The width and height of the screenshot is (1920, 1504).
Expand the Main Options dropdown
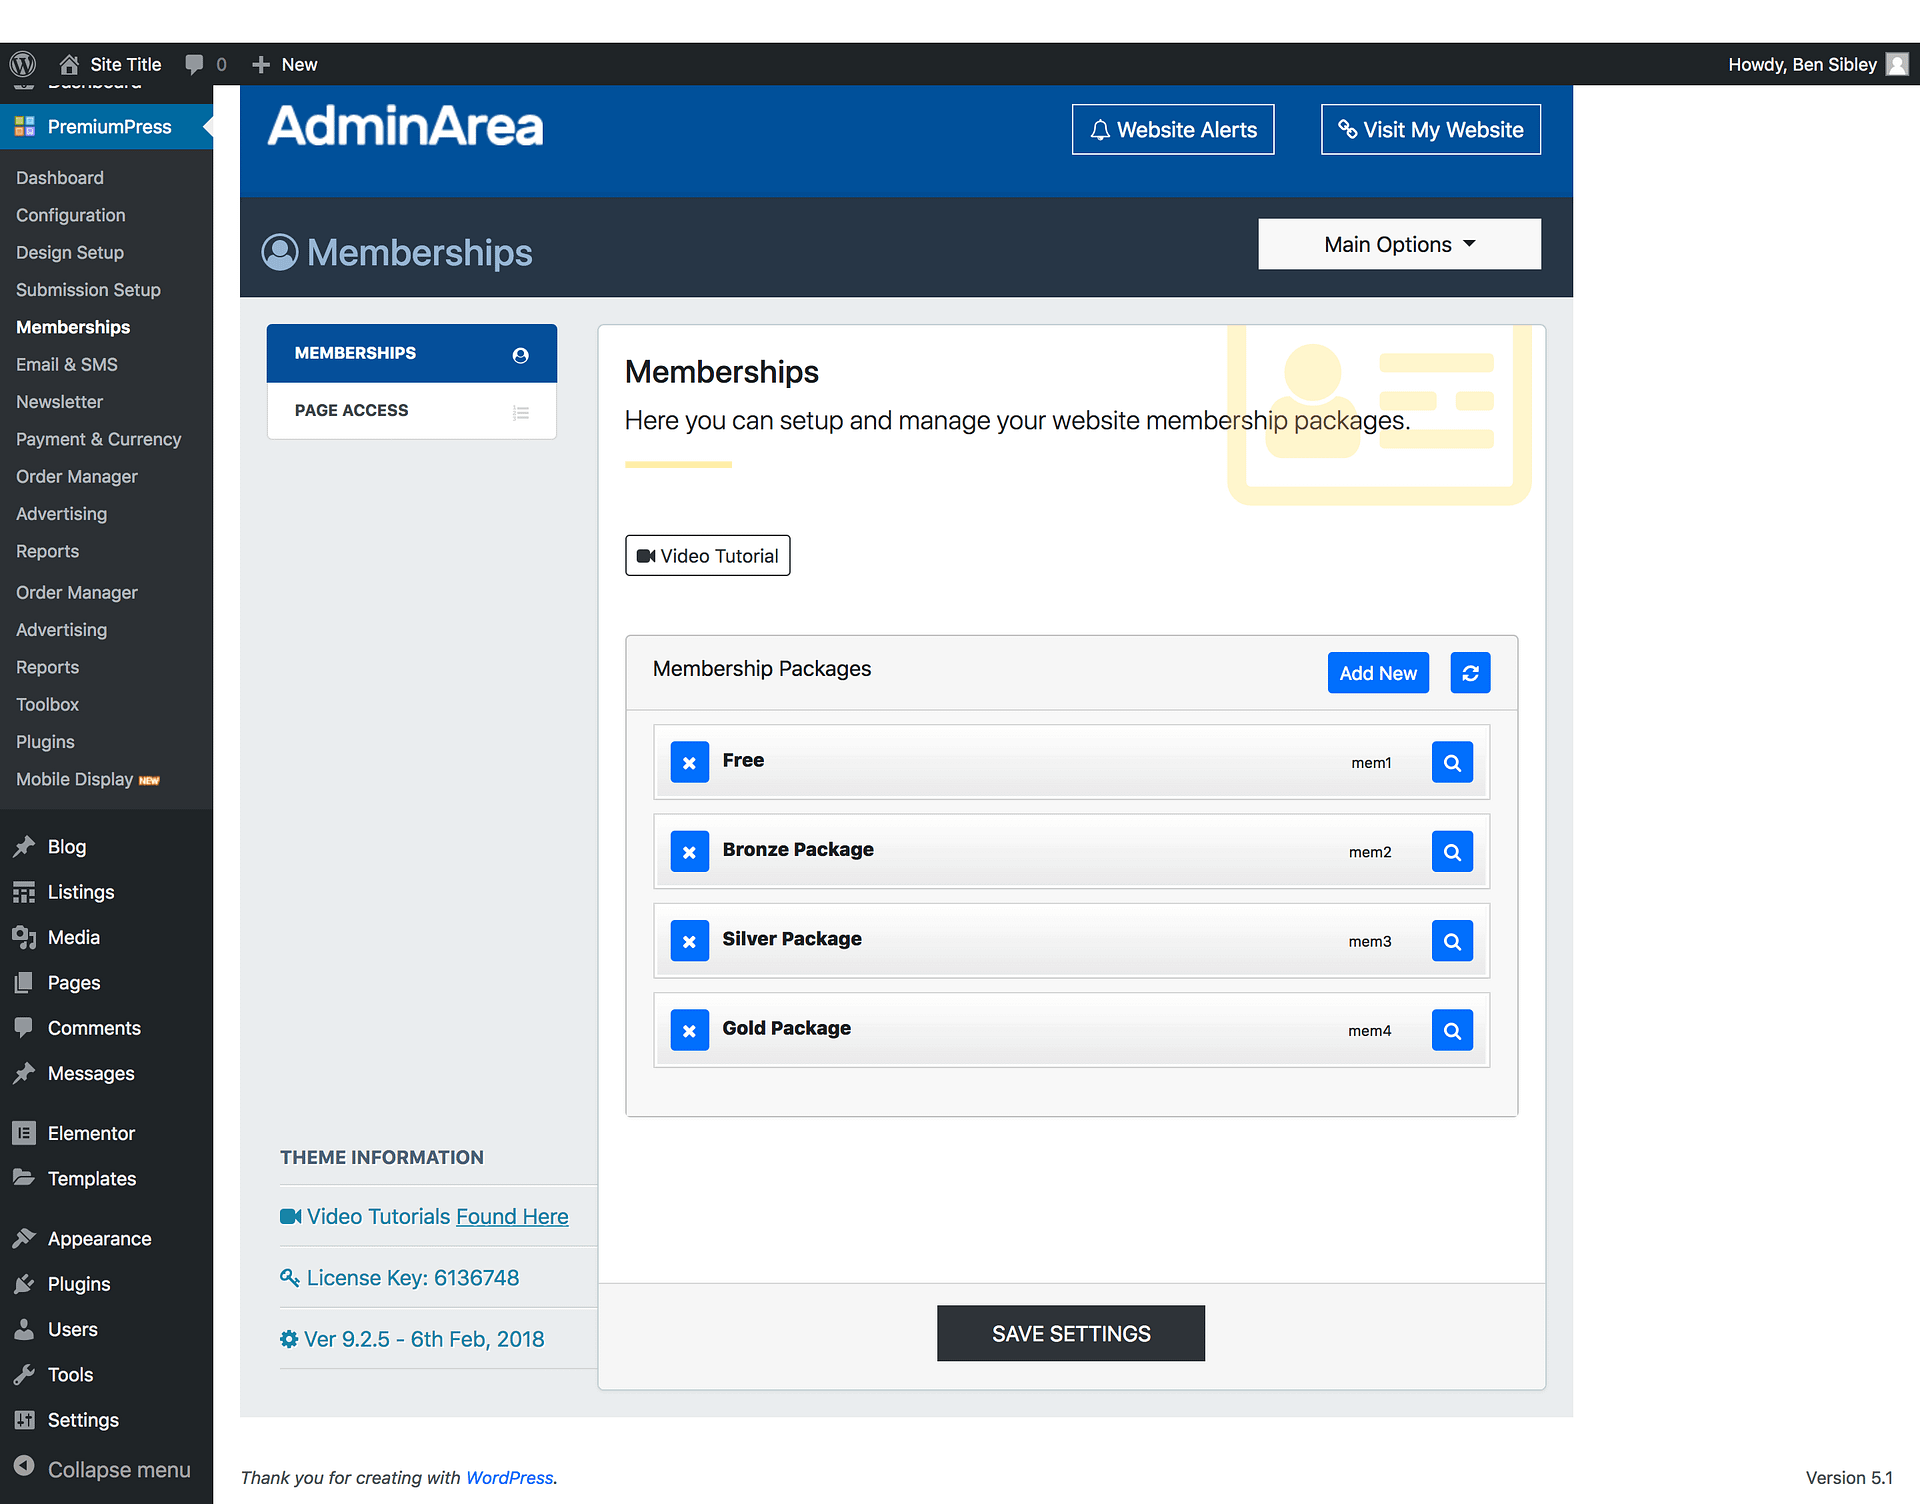tap(1399, 244)
